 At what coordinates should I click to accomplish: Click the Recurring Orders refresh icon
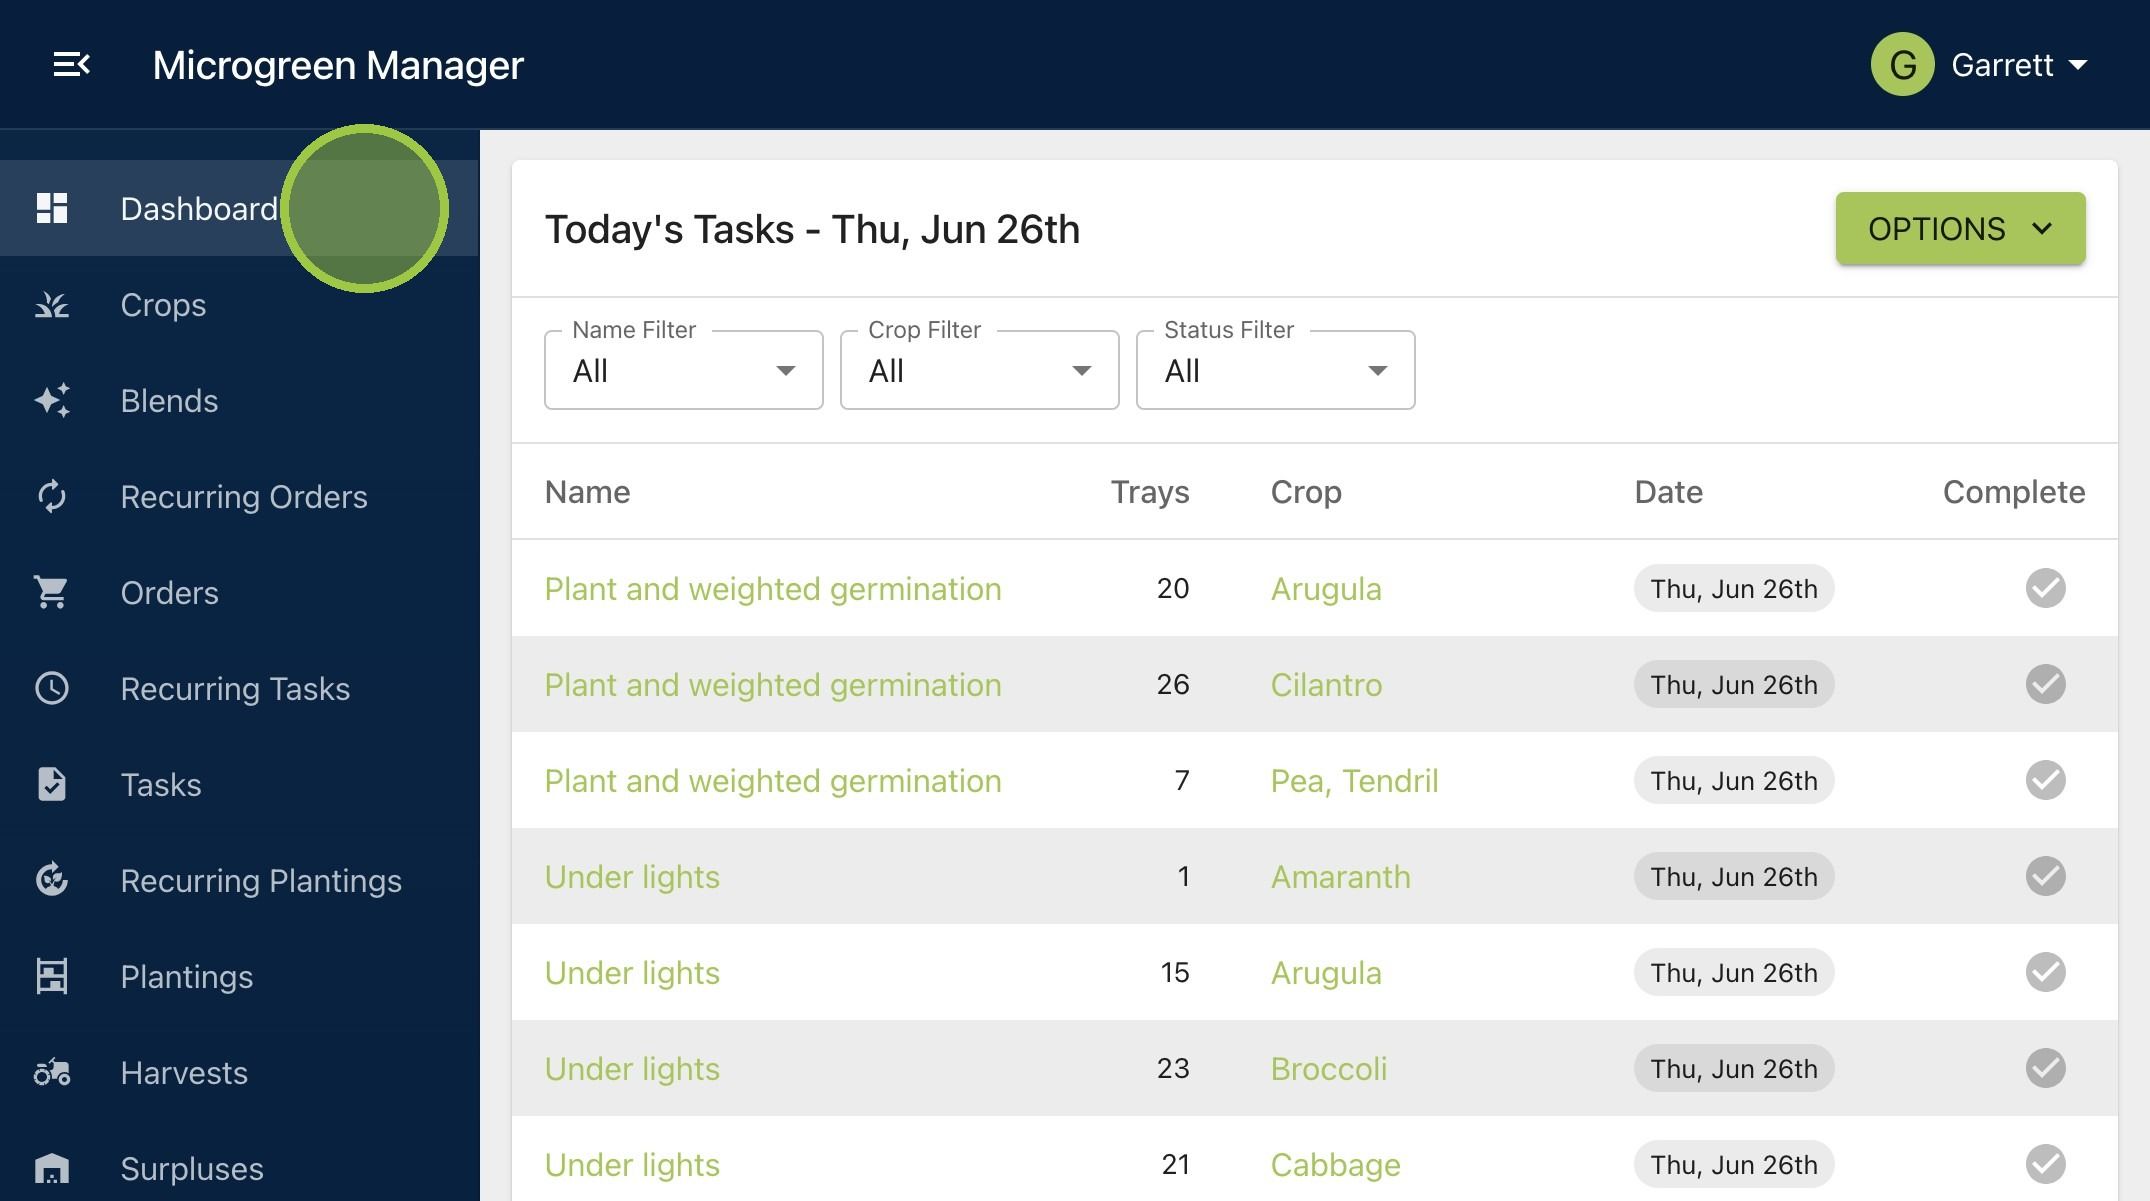52,496
